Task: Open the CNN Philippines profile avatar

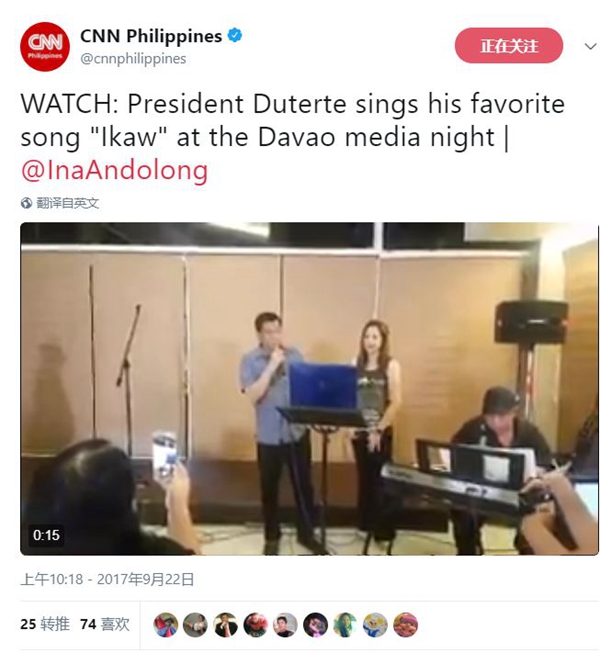Action: [45, 47]
